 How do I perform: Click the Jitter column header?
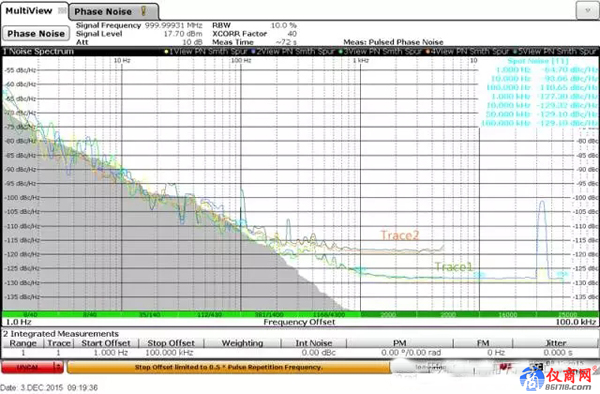pyautogui.click(x=556, y=343)
